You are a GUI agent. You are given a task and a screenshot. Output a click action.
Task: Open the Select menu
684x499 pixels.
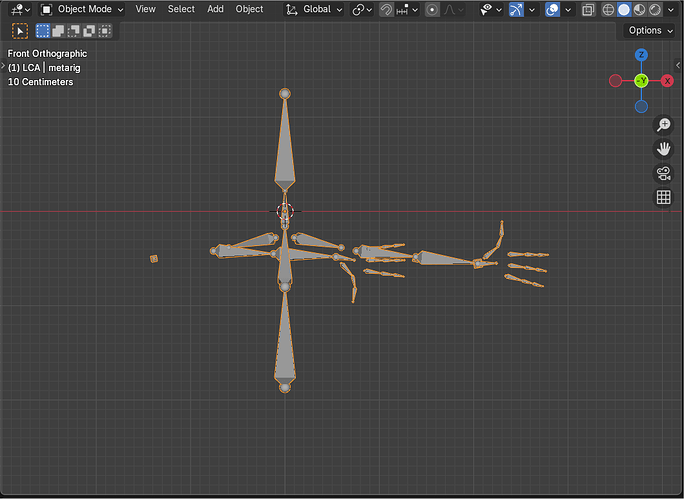click(181, 9)
